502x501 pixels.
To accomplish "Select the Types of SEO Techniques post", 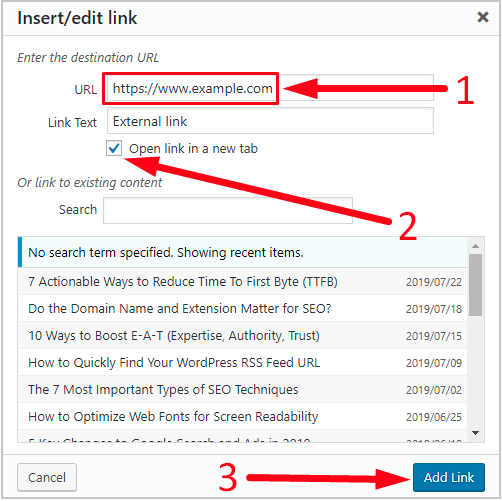I will (242, 390).
